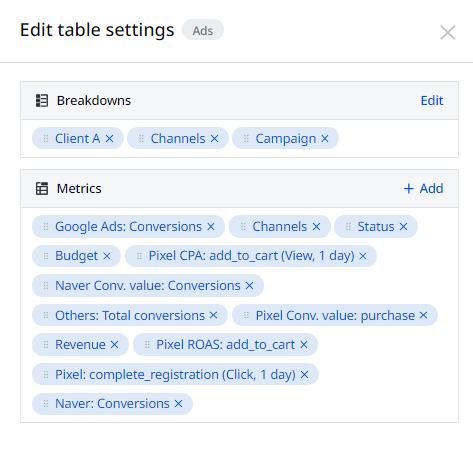Viewport: 473px width, 456px height.
Task: Select Pixel CPA: add_to_cart (View, 1 day) label
Action: coord(252,256)
